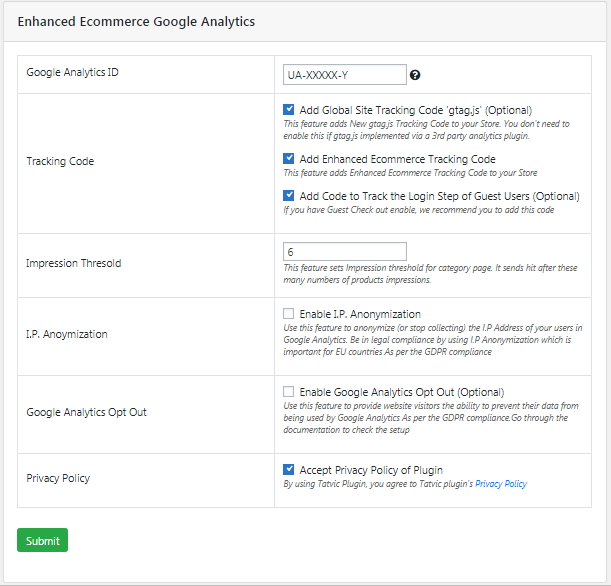Click the Add Enhanced Ecommerce Tracking Code label
The height and width of the screenshot is (586, 611).
[x=397, y=159]
